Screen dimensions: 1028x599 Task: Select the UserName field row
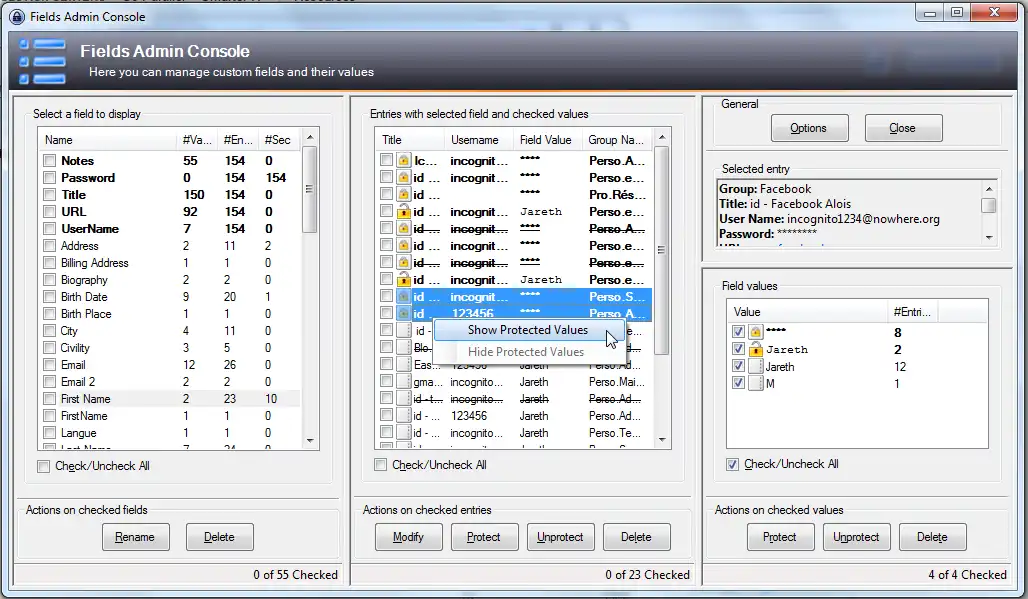(170, 229)
